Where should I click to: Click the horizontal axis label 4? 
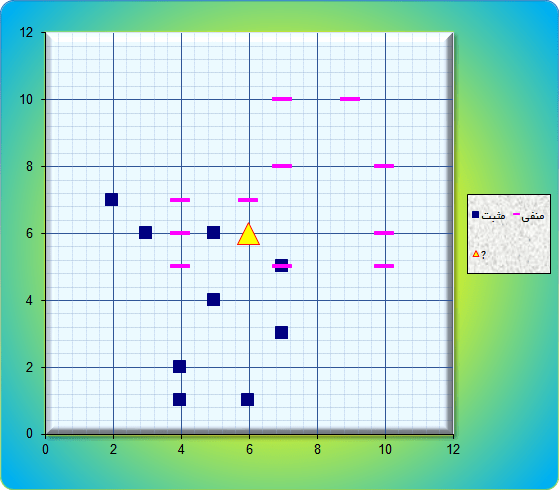point(181,449)
